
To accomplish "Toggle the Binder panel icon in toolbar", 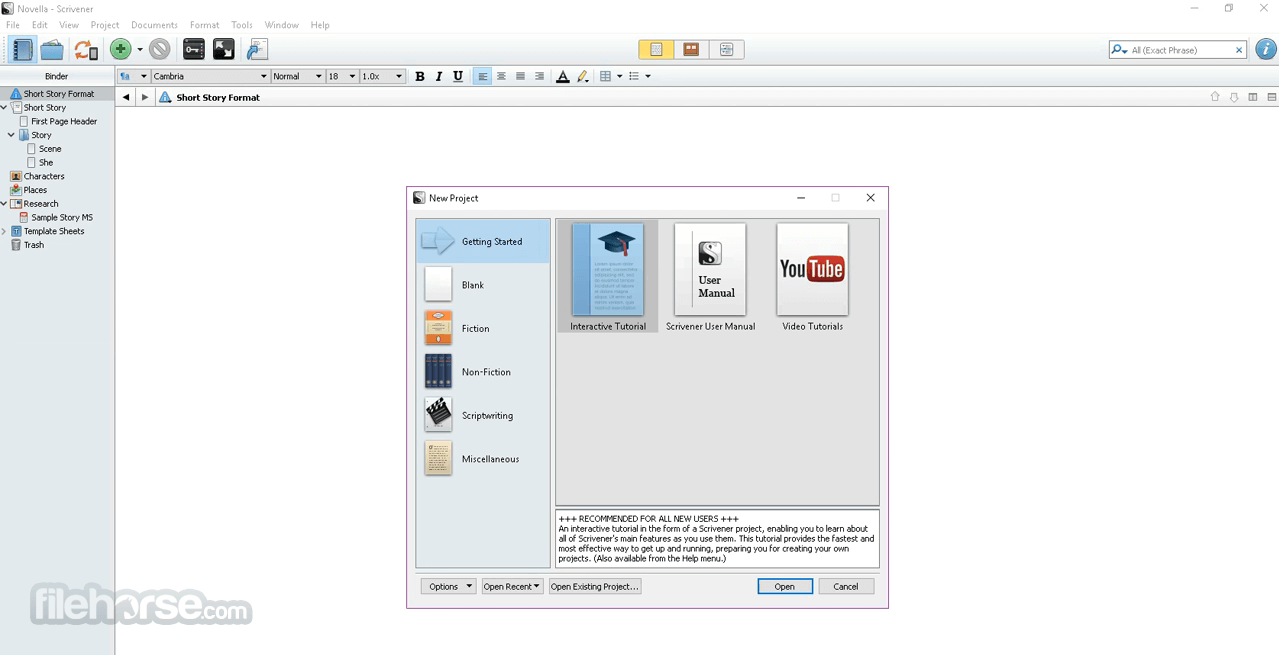I will pyautogui.click(x=22, y=49).
